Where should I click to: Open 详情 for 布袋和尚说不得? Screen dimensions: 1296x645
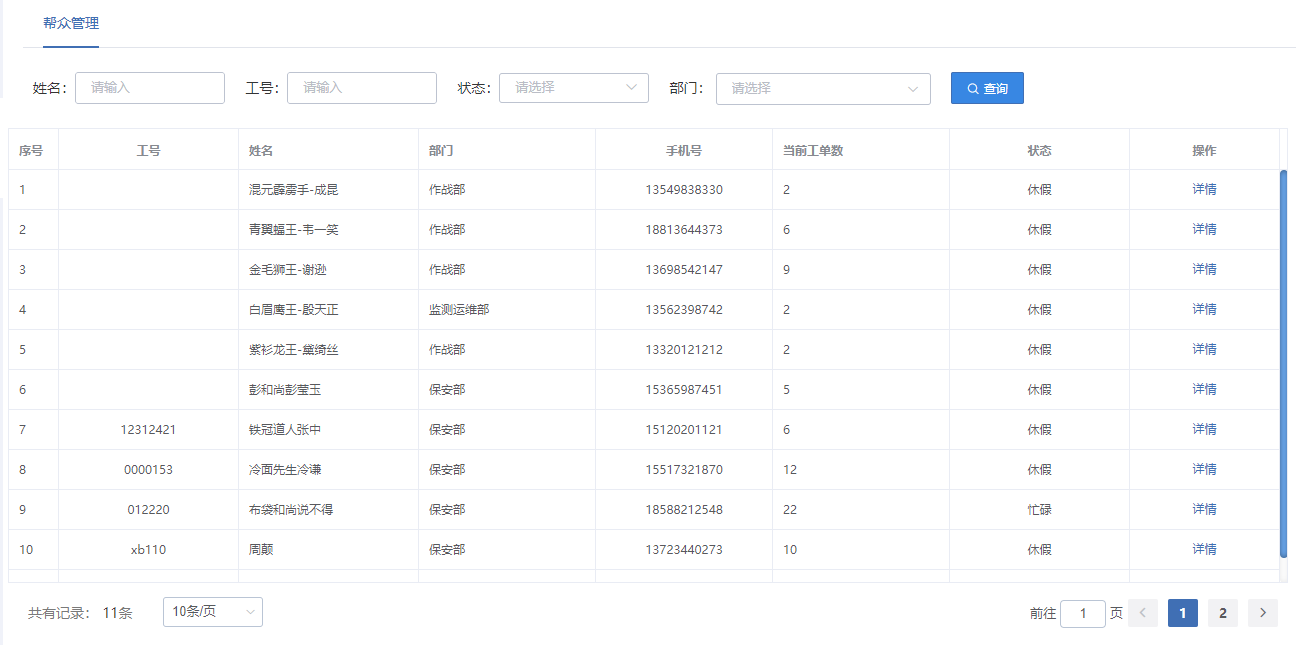click(x=1204, y=509)
